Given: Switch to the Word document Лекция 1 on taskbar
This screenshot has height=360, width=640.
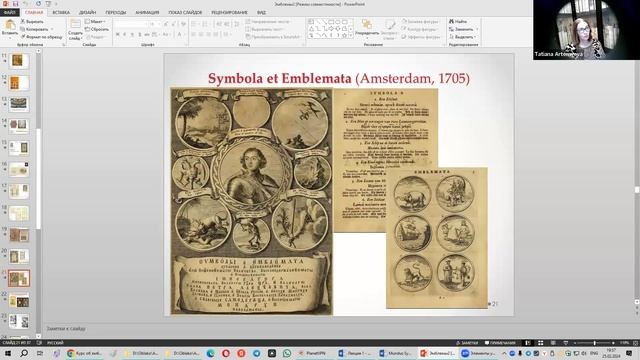Looking at the screenshot, I should tap(354, 353).
